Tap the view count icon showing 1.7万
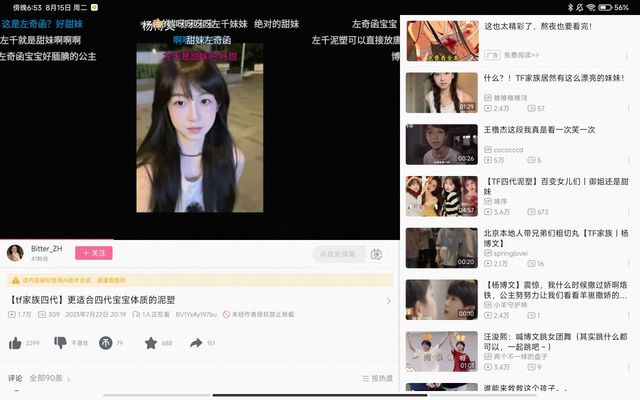Viewport: 640px width, 400px height. tap(12, 314)
